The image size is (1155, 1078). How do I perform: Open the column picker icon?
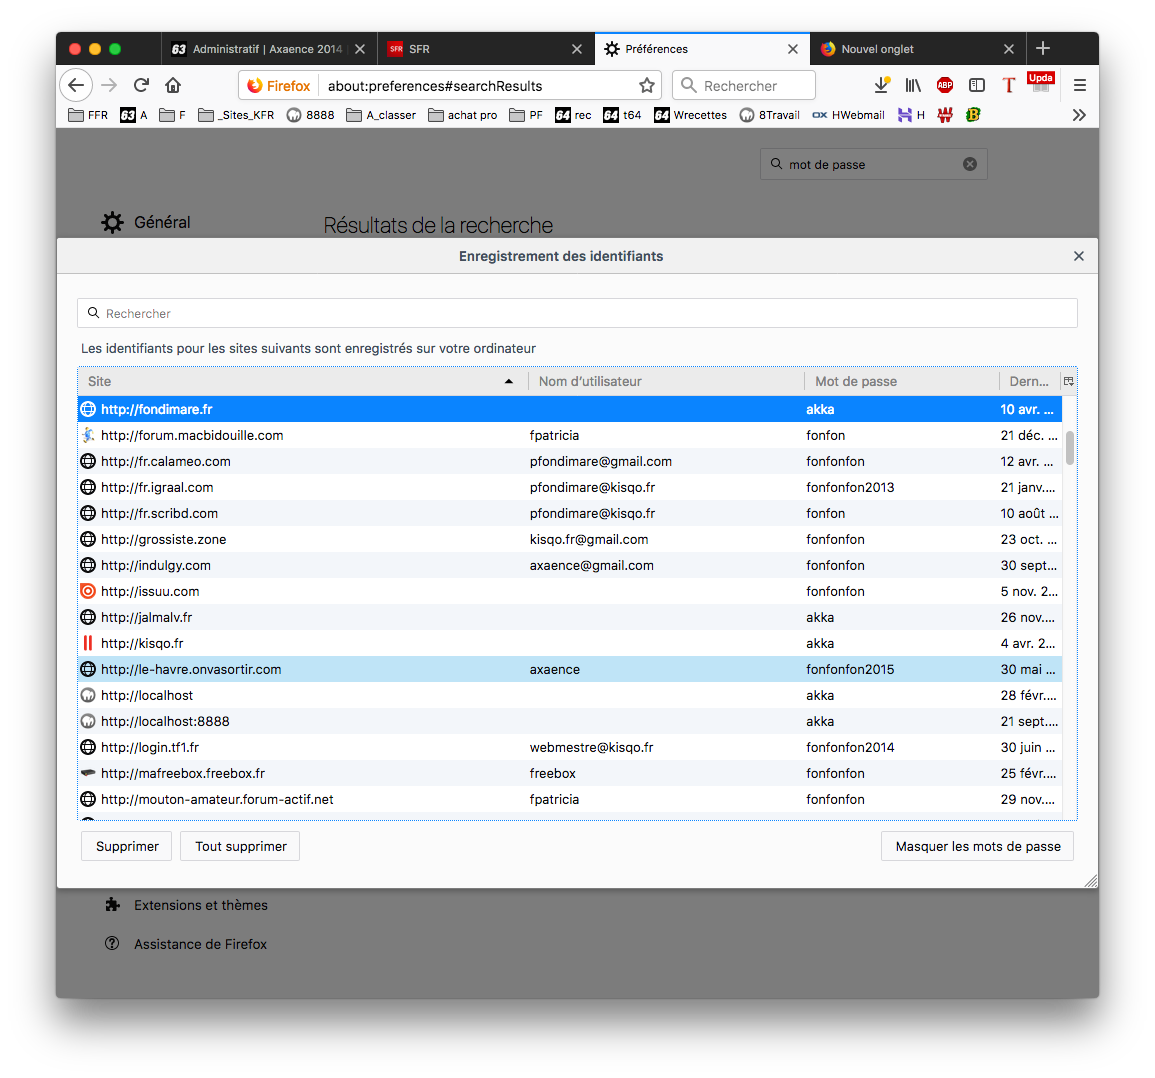[1069, 381]
